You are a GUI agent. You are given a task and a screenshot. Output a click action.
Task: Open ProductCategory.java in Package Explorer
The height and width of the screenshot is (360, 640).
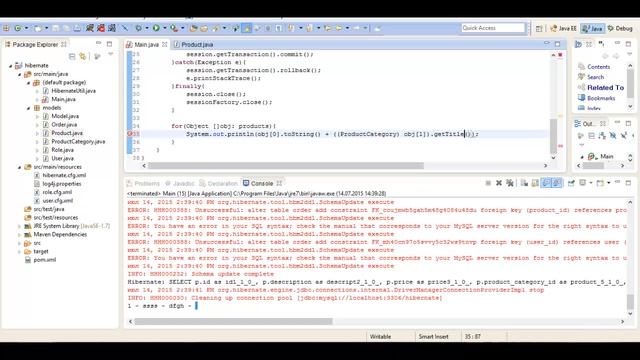(x=78, y=142)
